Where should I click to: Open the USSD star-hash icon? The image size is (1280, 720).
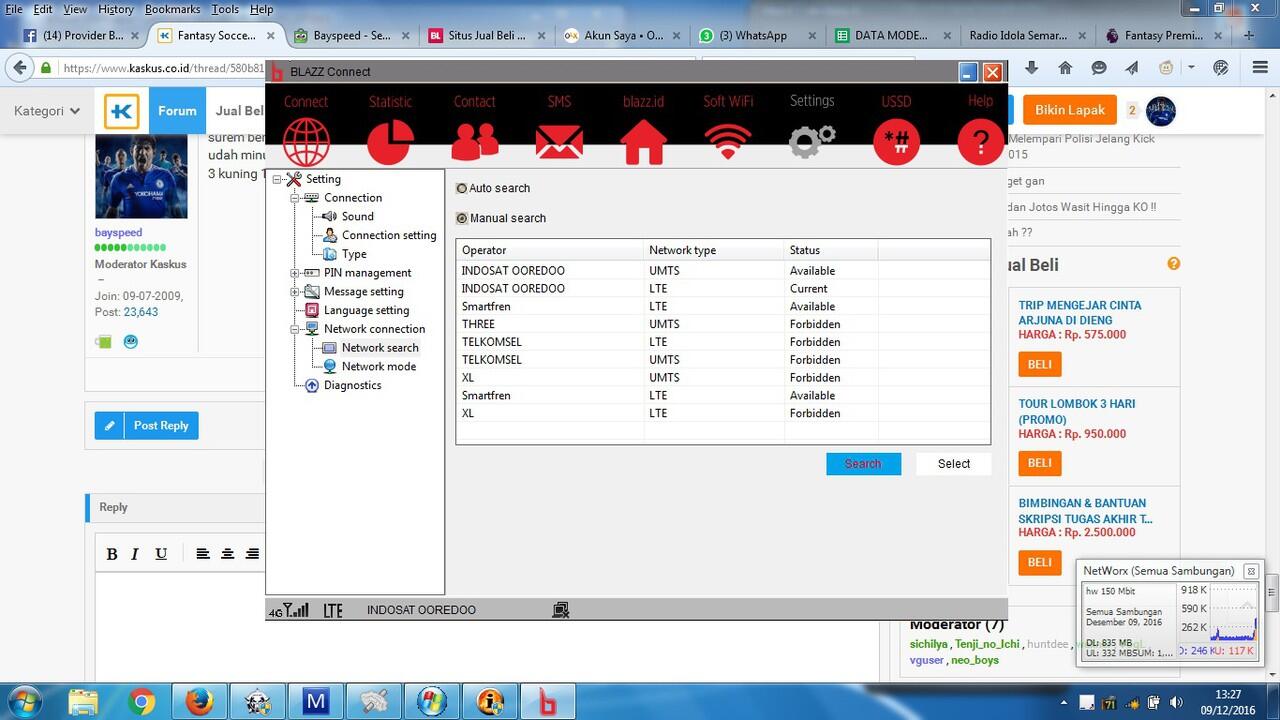coord(897,141)
